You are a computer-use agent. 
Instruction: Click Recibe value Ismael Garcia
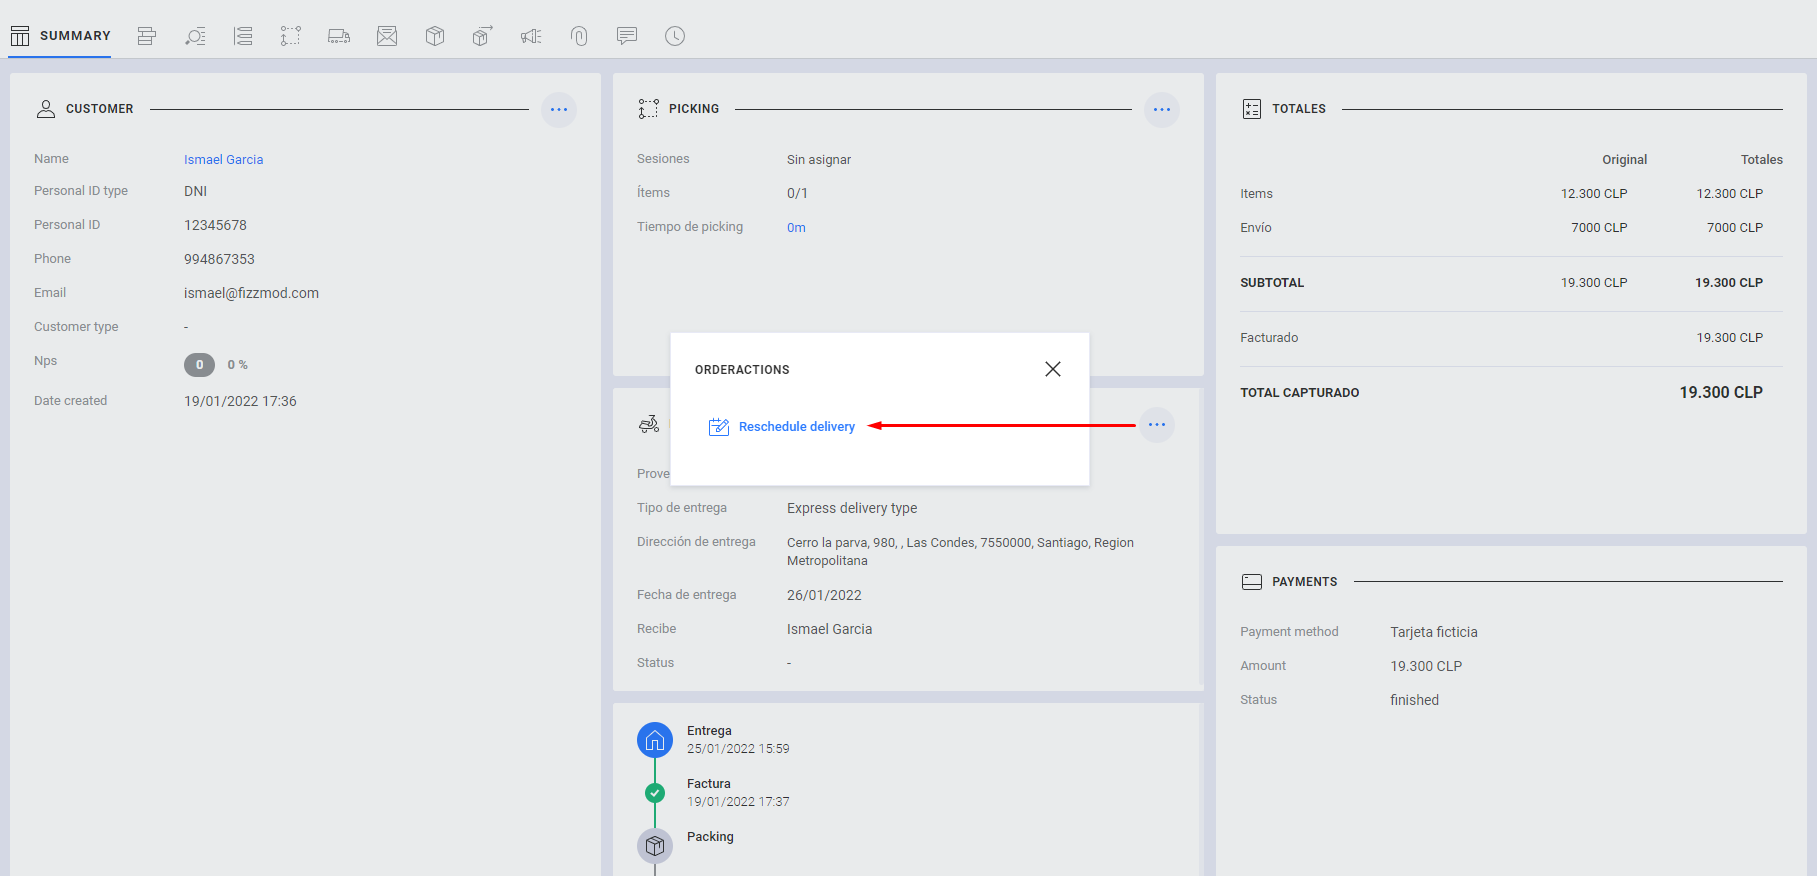point(830,629)
